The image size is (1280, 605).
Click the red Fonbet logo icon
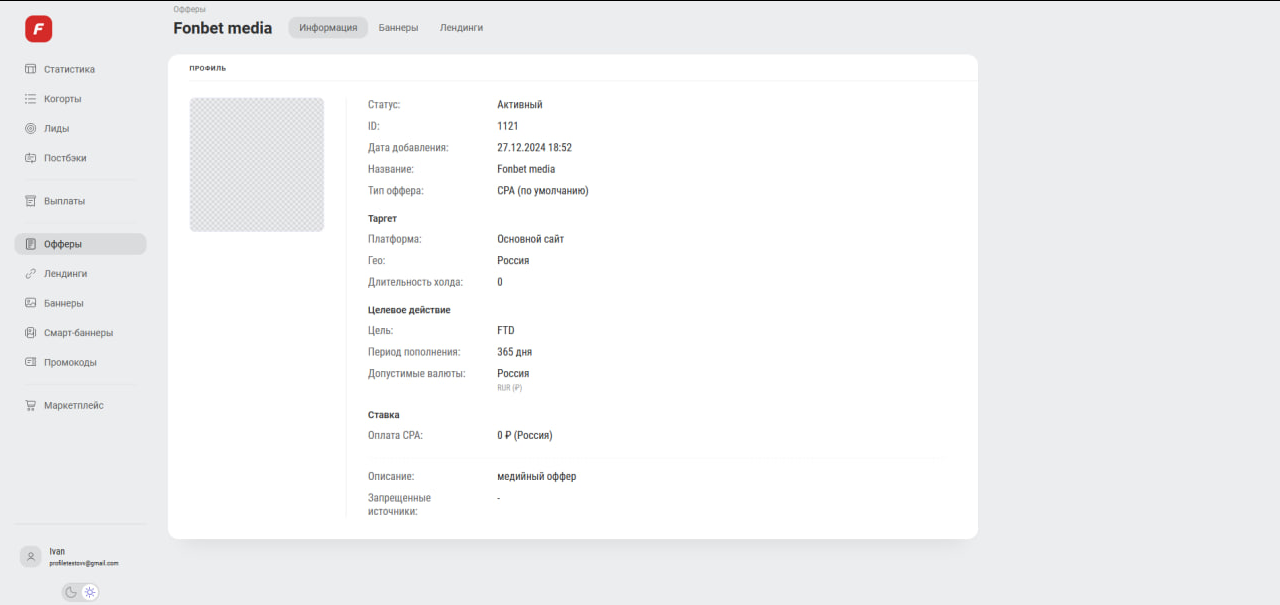point(38,29)
